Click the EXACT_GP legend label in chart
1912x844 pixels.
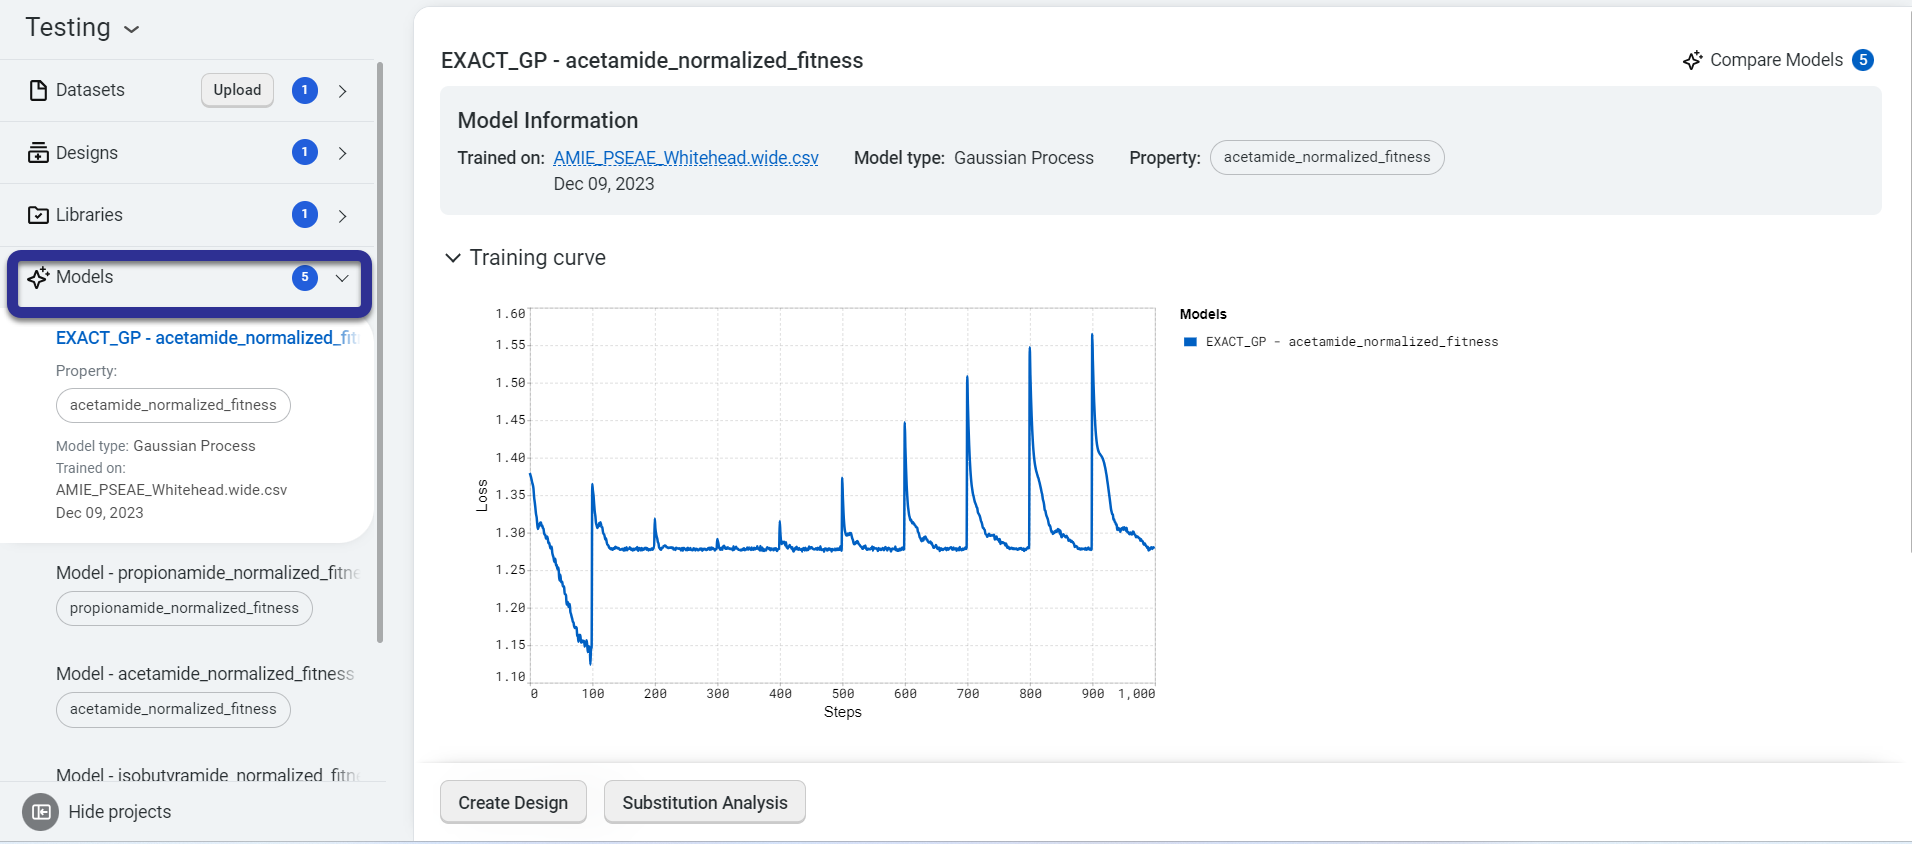tap(1352, 342)
